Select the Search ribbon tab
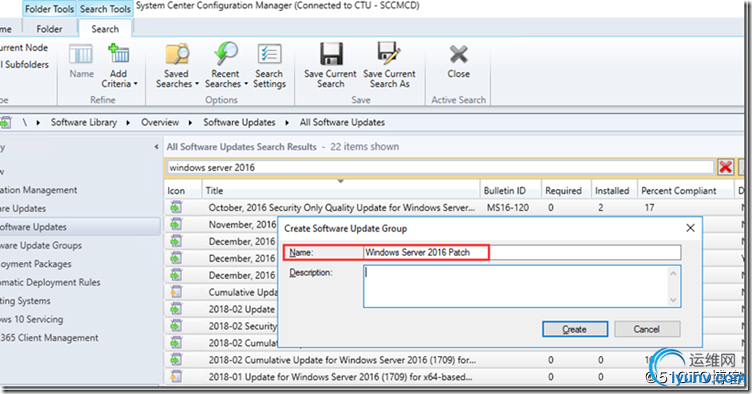The height and width of the screenshot is (394, 752). click(x=105, y=29)
